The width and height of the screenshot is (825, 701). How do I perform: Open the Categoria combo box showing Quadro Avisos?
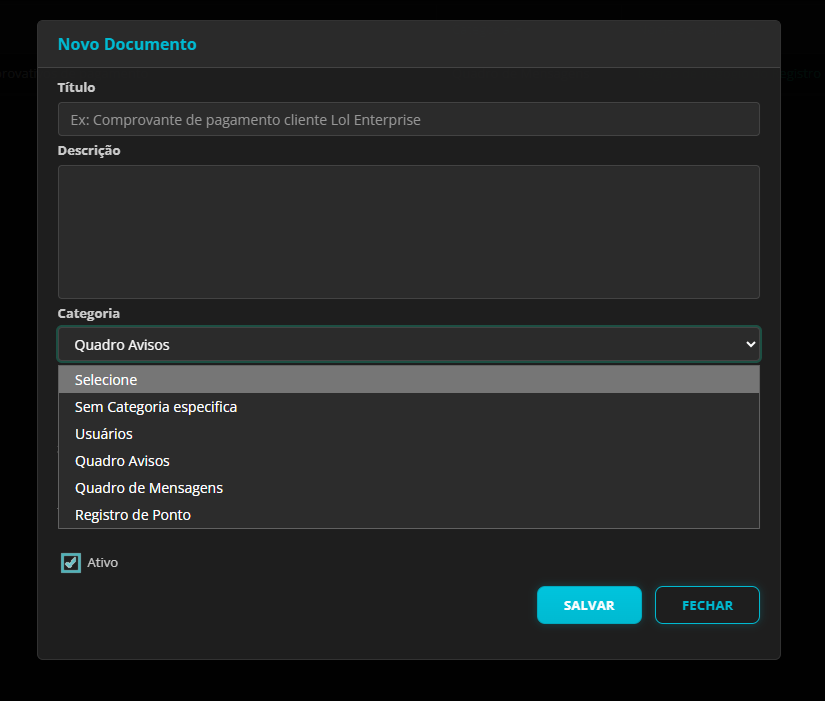(400, 344)
